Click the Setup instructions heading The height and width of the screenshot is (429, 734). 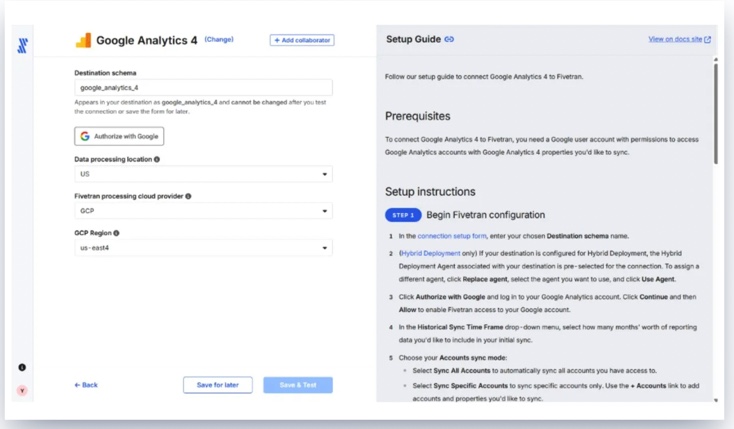pyautogui.click(x=430, y=192)
